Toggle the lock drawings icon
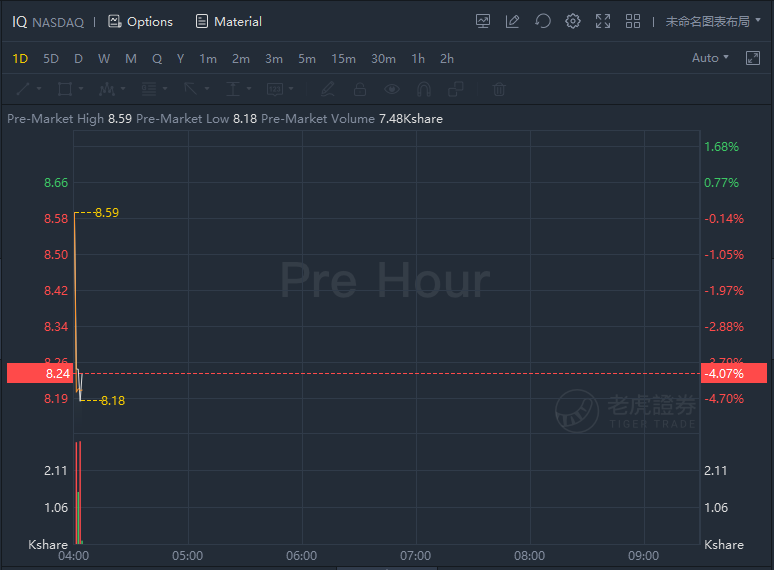Viewport: 774px width, 570px height. pos(360,89)
